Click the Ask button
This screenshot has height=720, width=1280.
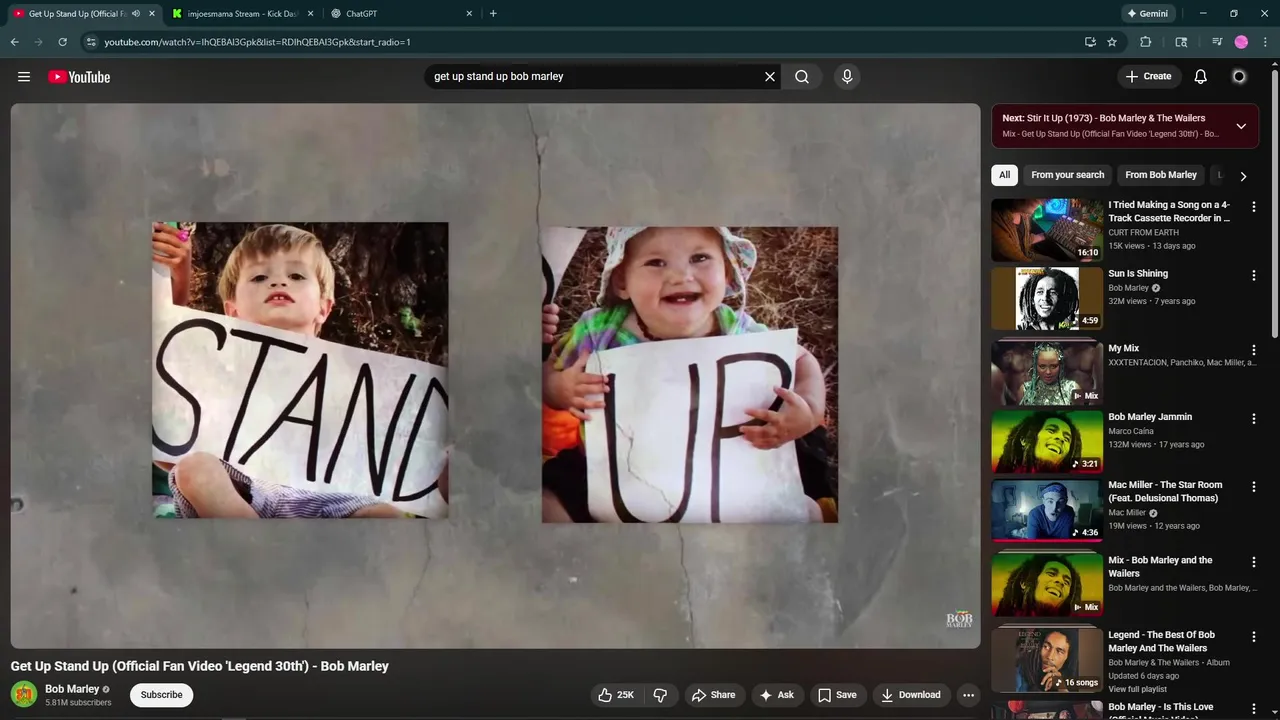pyautogui.click(x=776, y=695)
